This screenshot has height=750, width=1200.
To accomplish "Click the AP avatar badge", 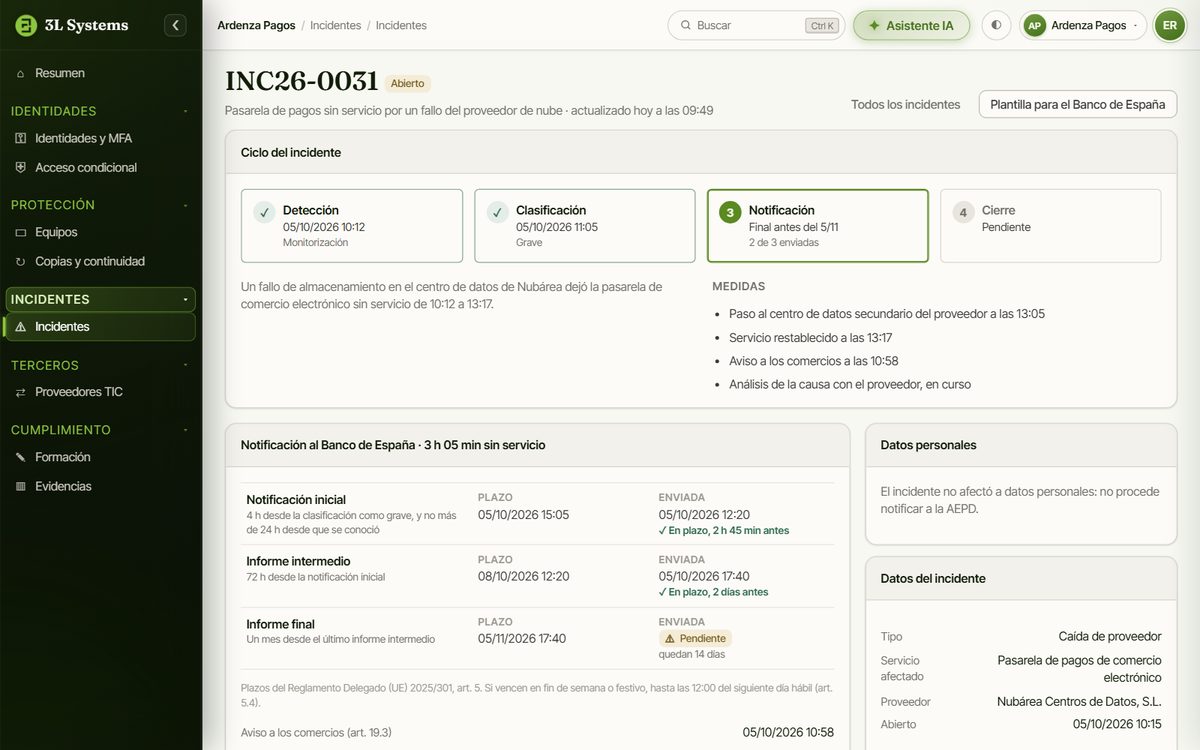I will pos(1034,25).
